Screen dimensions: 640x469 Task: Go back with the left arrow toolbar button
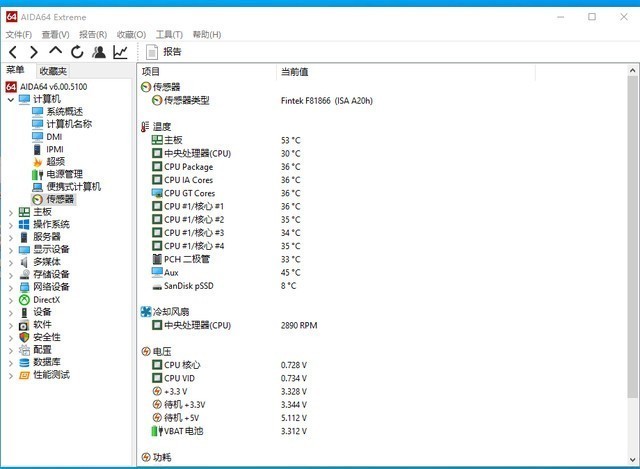[13, 52]
